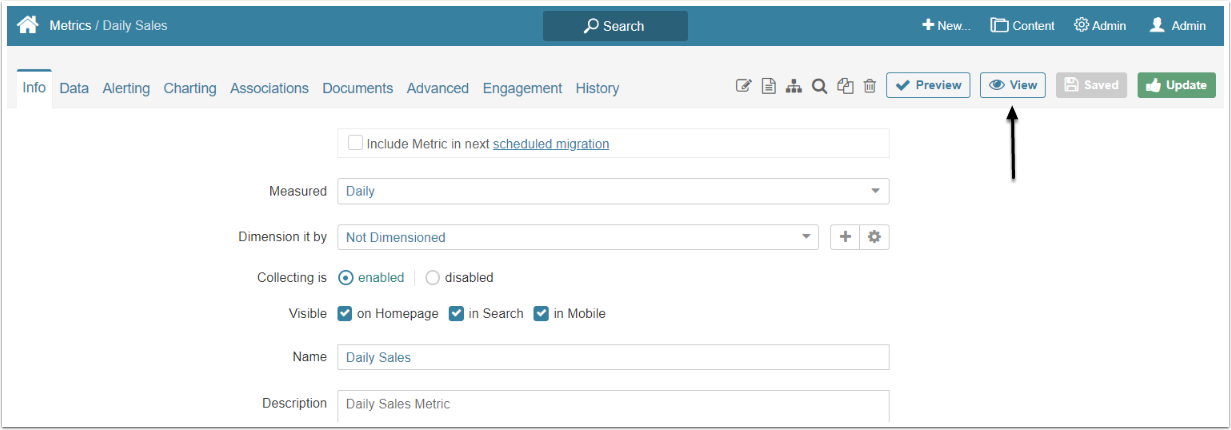Toggle the in Mobile checkbox
Viewport: 1231px width, 430px height.
(x=542, y=313)
